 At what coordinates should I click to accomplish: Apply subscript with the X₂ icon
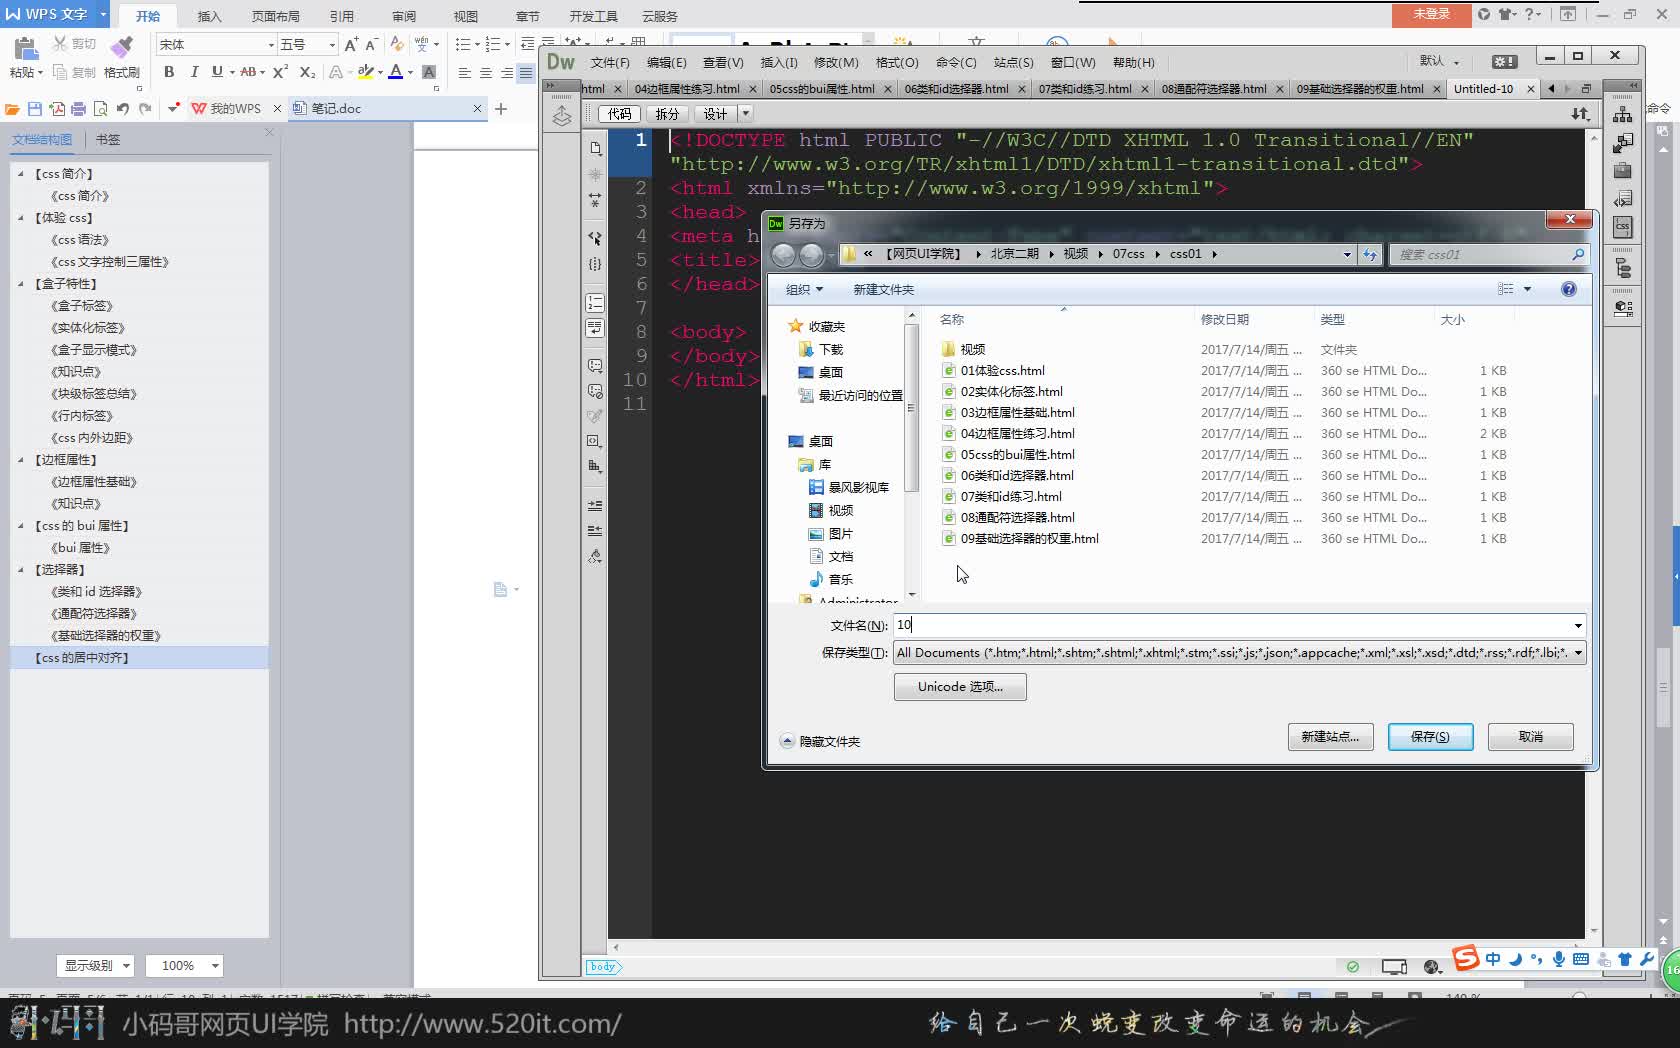tap(307, 72)
